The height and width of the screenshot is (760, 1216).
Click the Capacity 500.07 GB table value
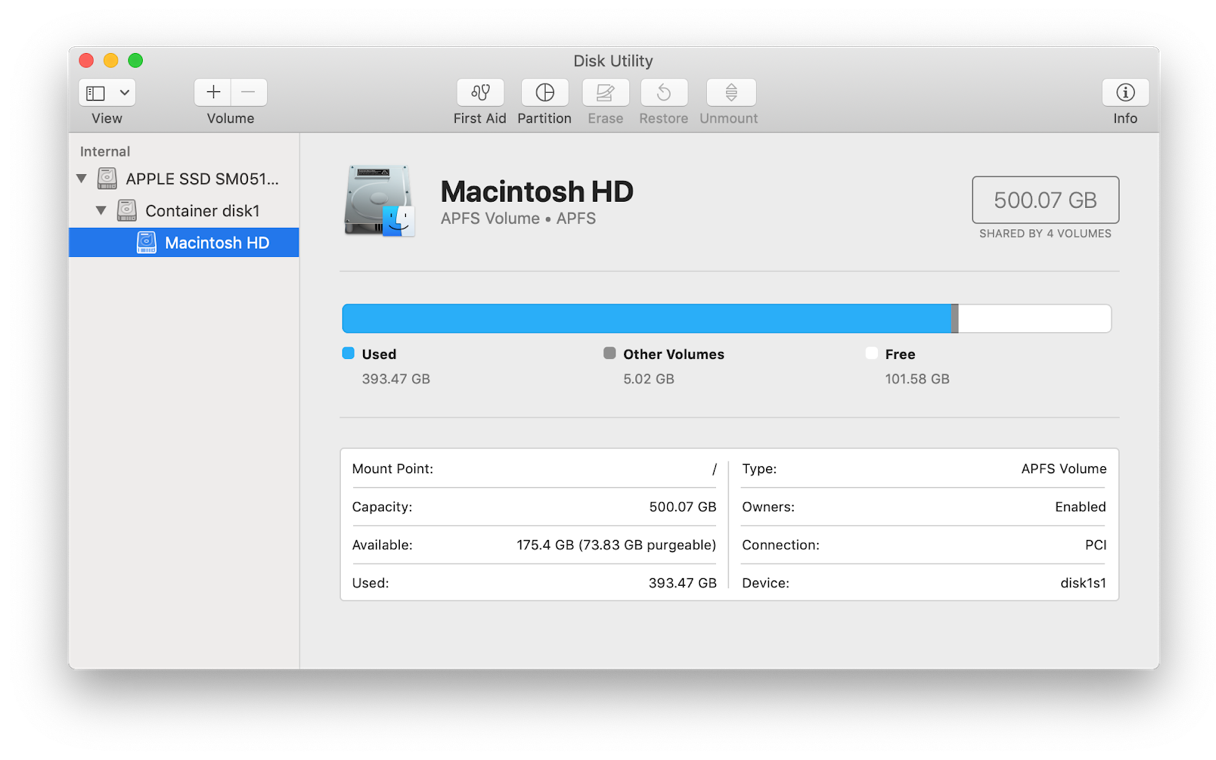683,507
